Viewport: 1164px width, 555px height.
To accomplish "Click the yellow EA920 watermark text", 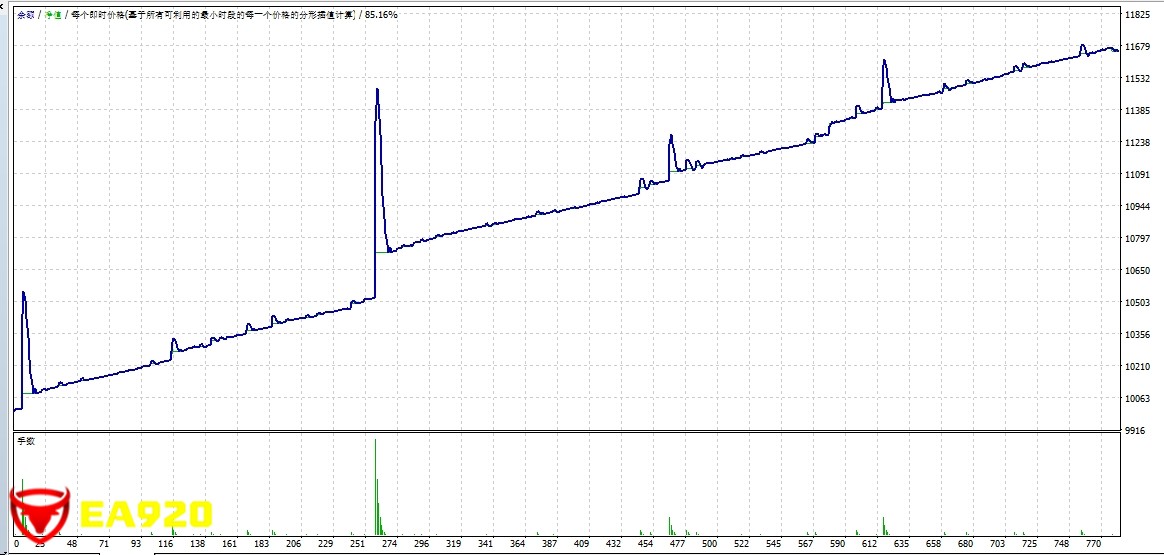I will [x=146, y=515].
